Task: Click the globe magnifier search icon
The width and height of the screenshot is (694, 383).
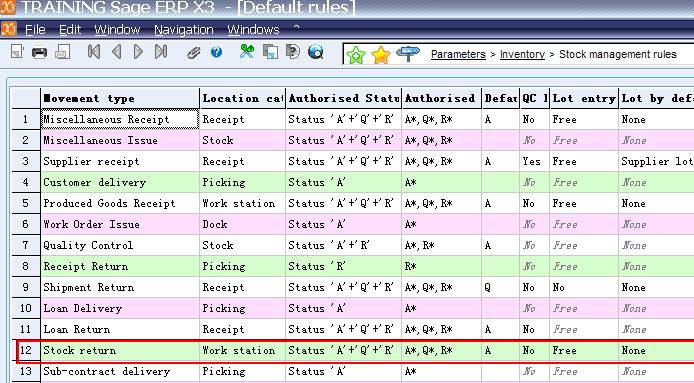Action: (316, 52)
